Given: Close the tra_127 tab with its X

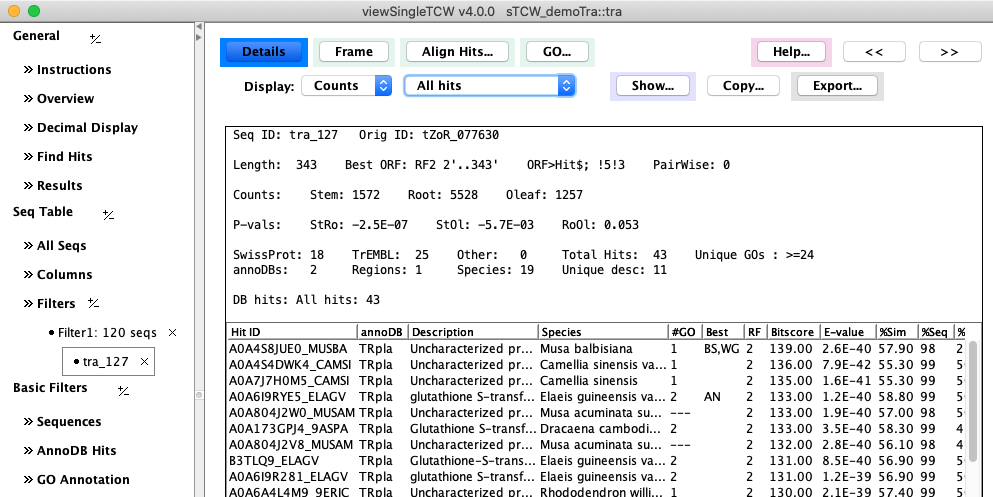Looking at the screenshot, I should pyautogui.click(x=144, y=362).
